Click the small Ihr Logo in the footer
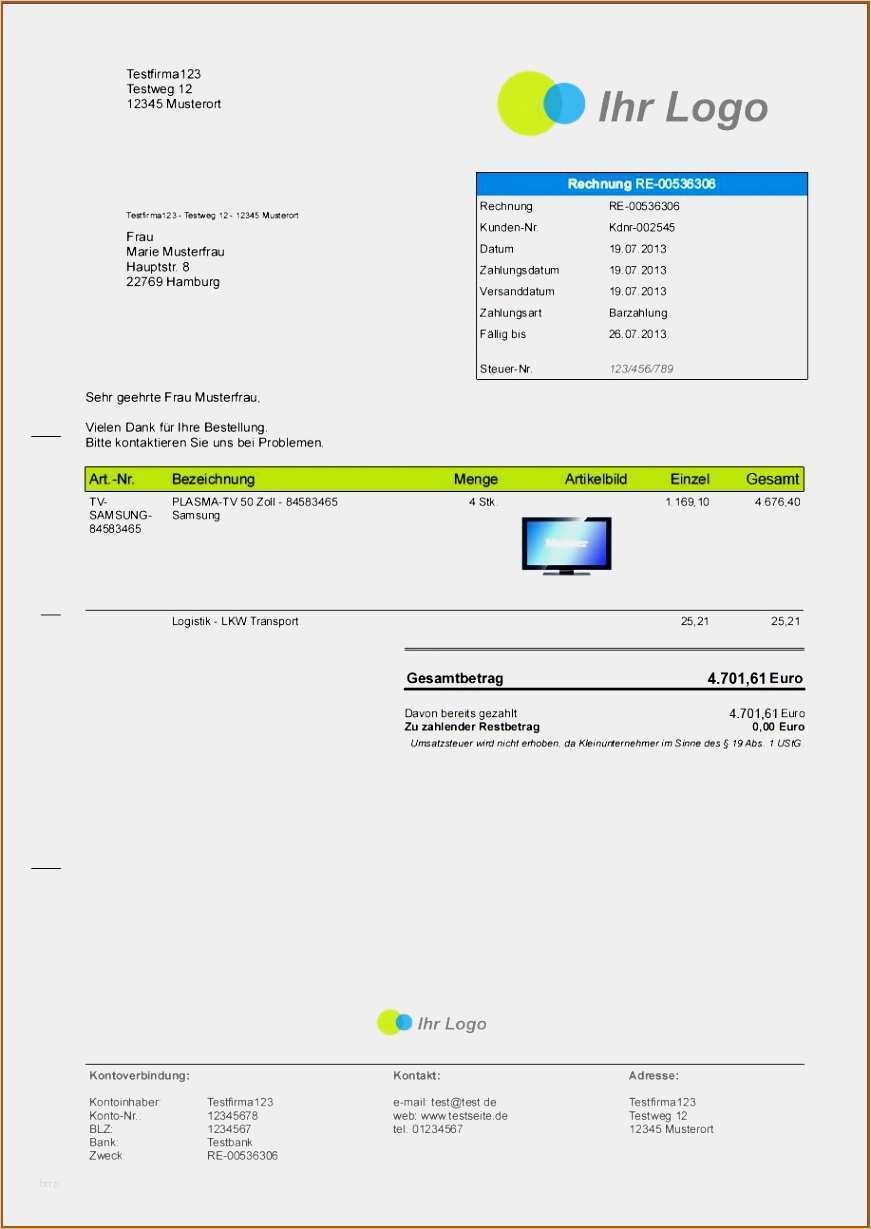Image resolution: width=871 pixels, height=1229 pixels. point(432,1023)
